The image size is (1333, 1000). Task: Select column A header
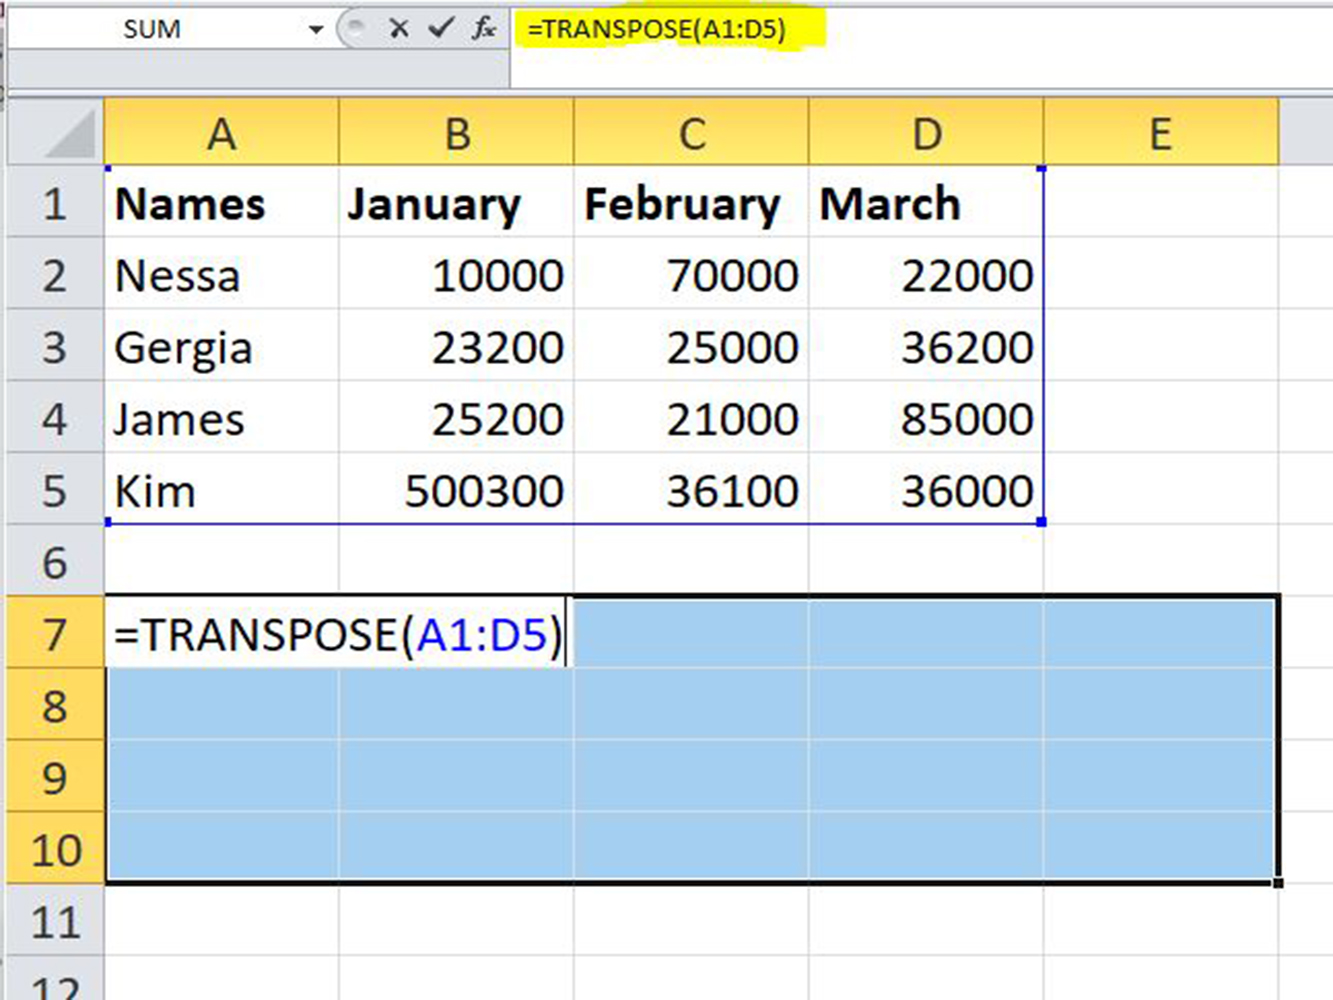[221, 131]
